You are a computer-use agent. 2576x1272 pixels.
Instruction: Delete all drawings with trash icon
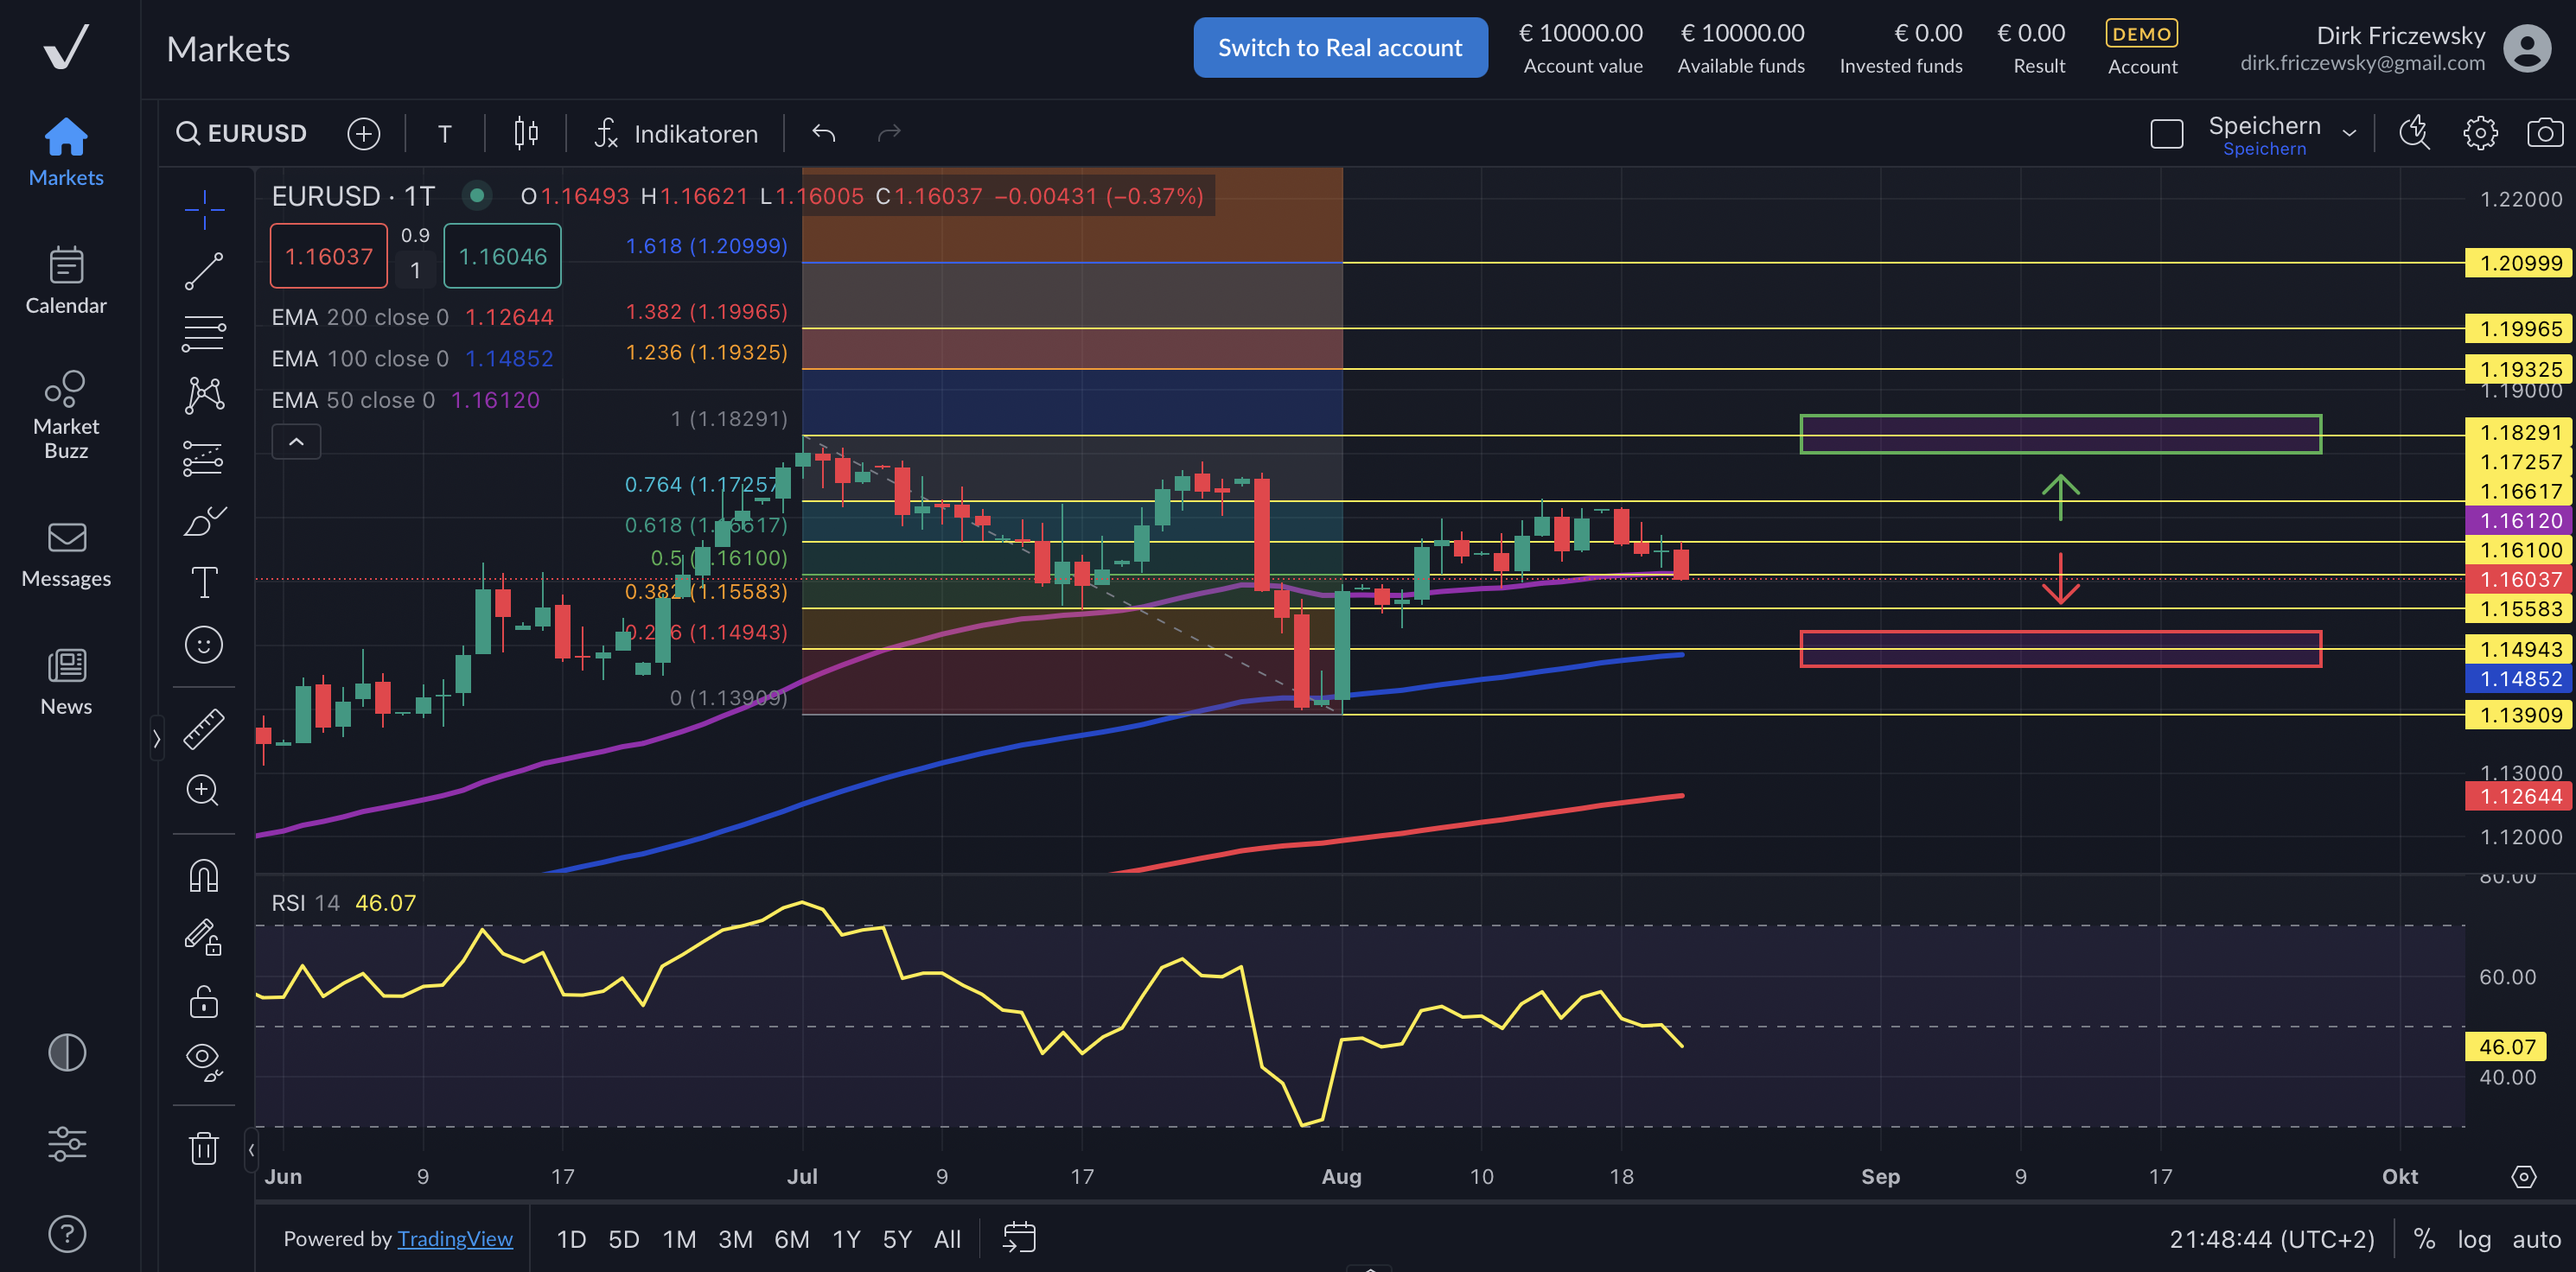(x=204, y=1148)
